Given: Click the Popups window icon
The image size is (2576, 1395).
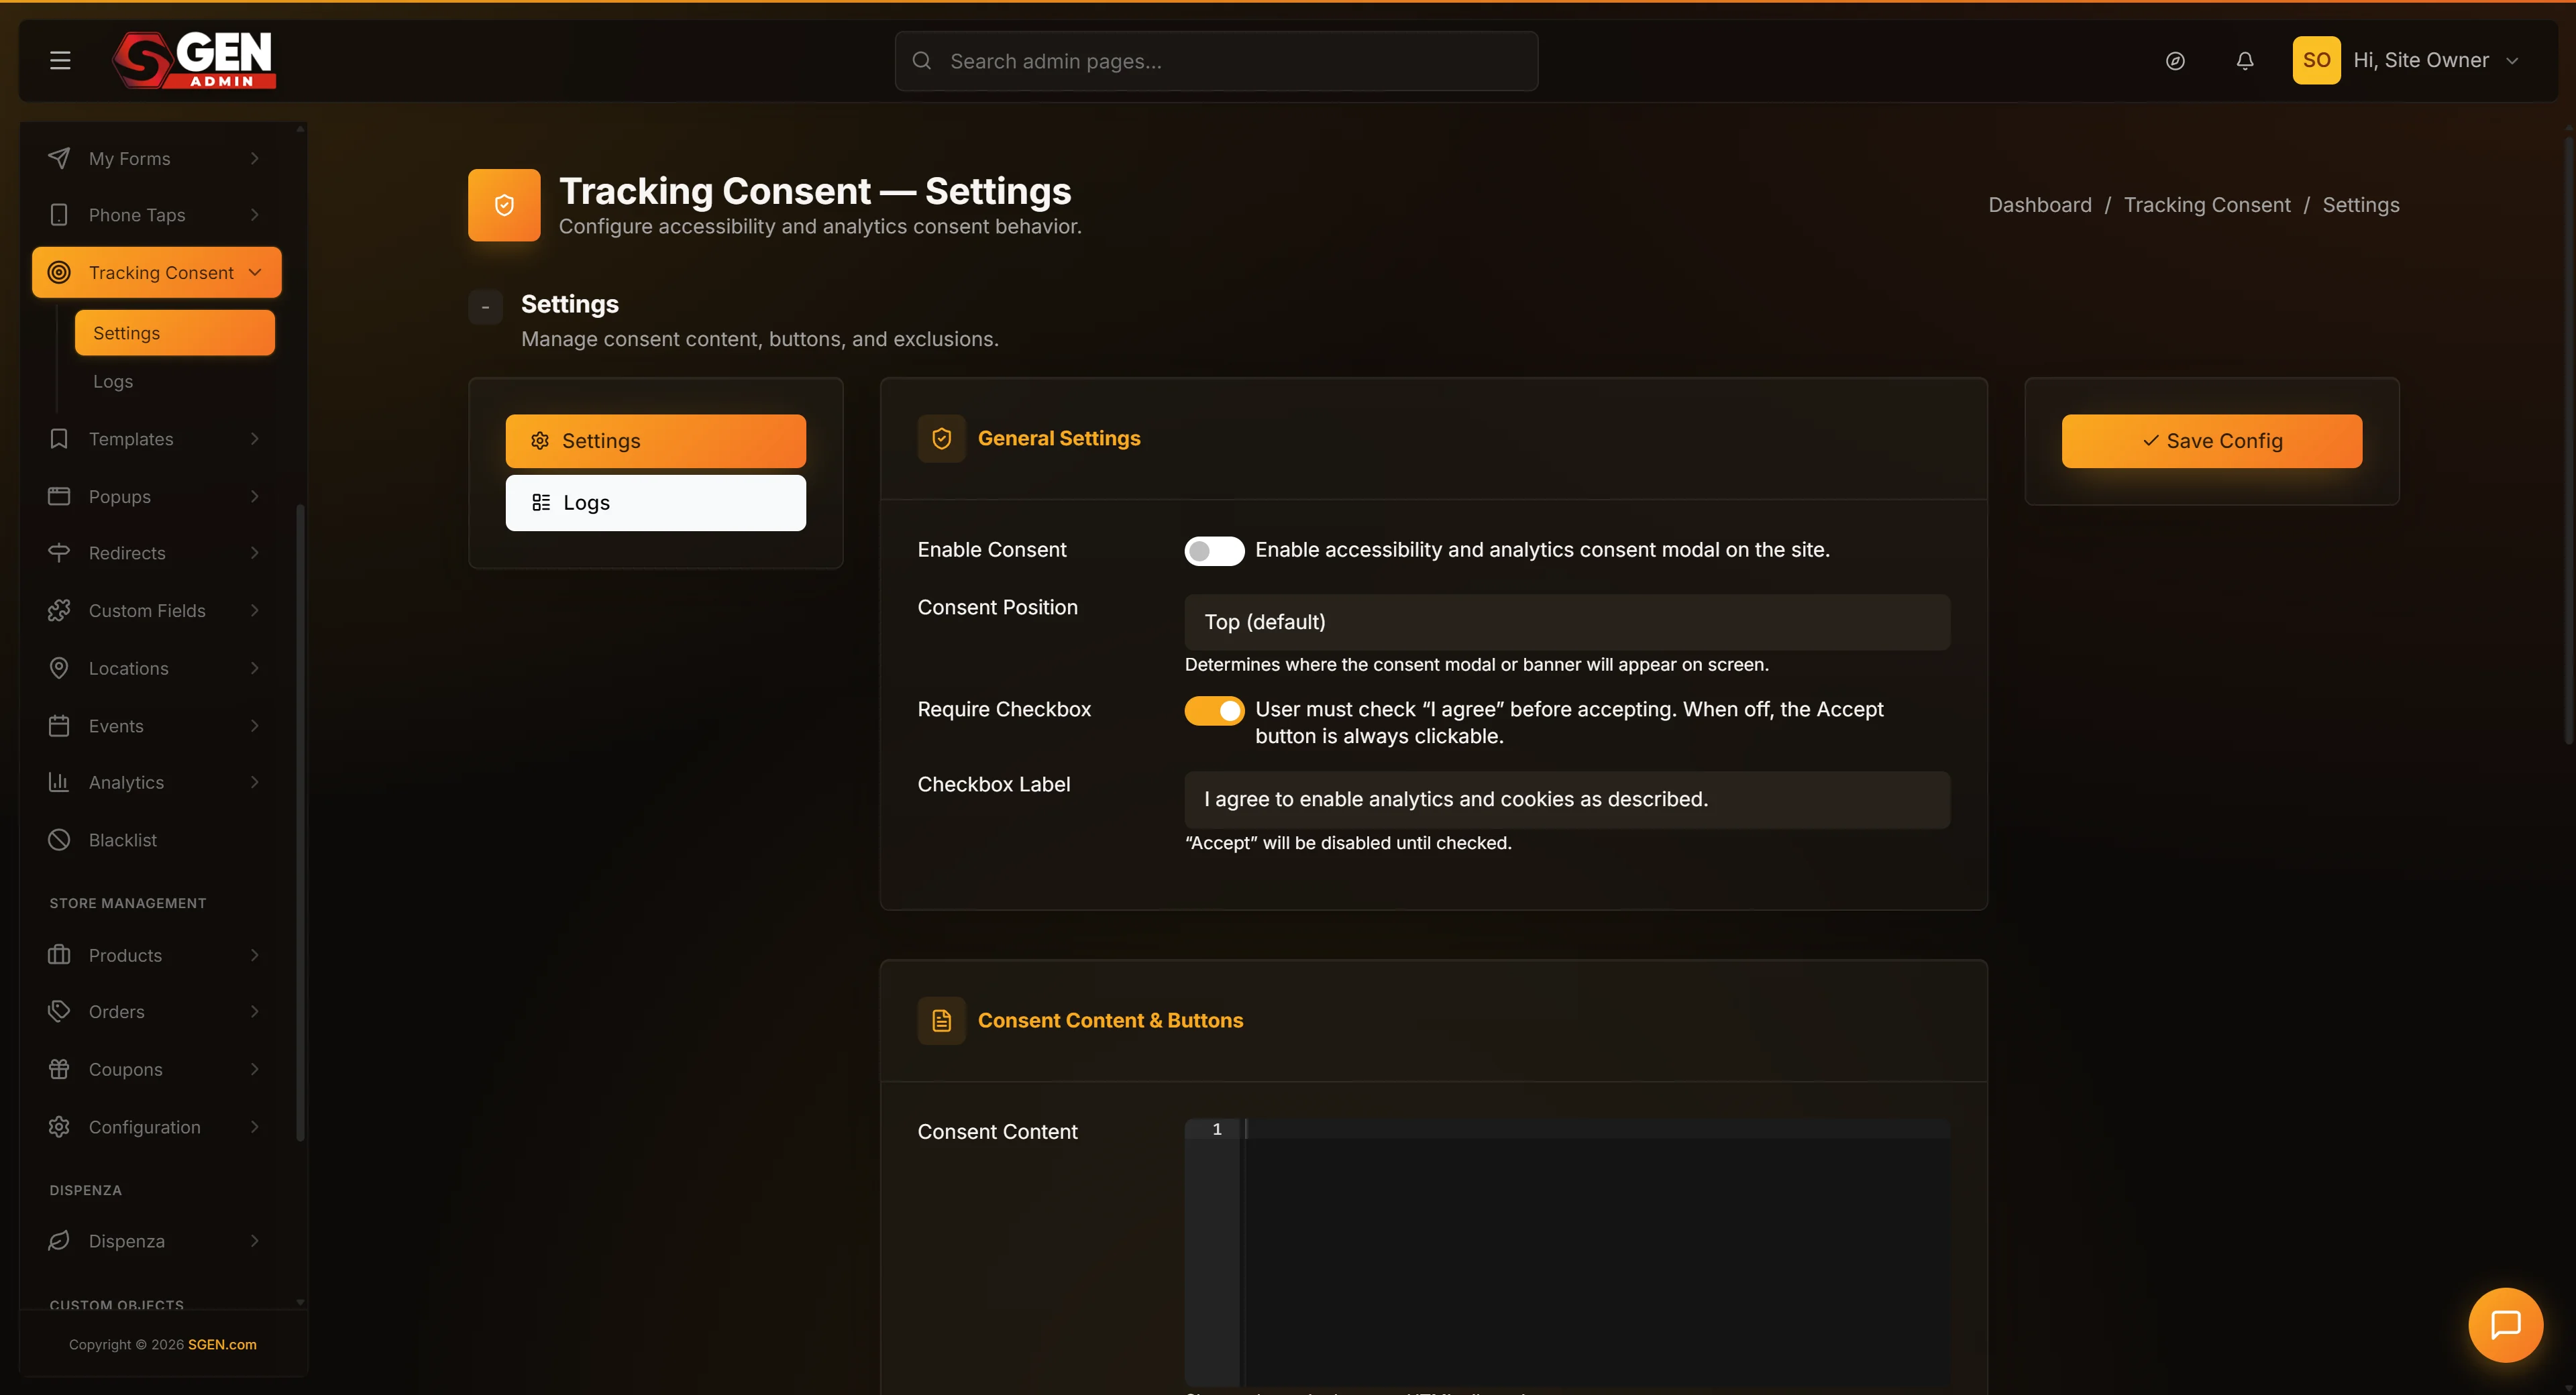Looking at the screenshot, I should click(59, 496).
